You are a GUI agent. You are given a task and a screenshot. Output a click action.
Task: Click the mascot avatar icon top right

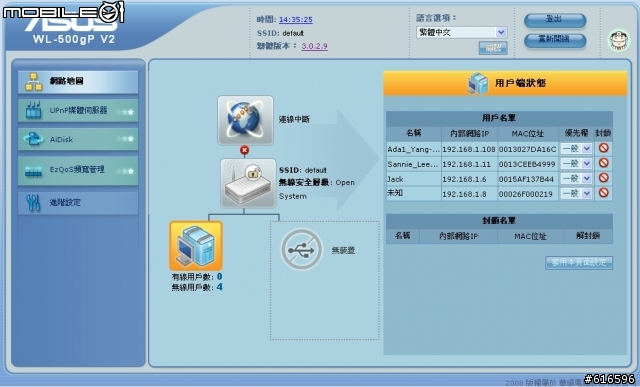(x=619, y=40)
